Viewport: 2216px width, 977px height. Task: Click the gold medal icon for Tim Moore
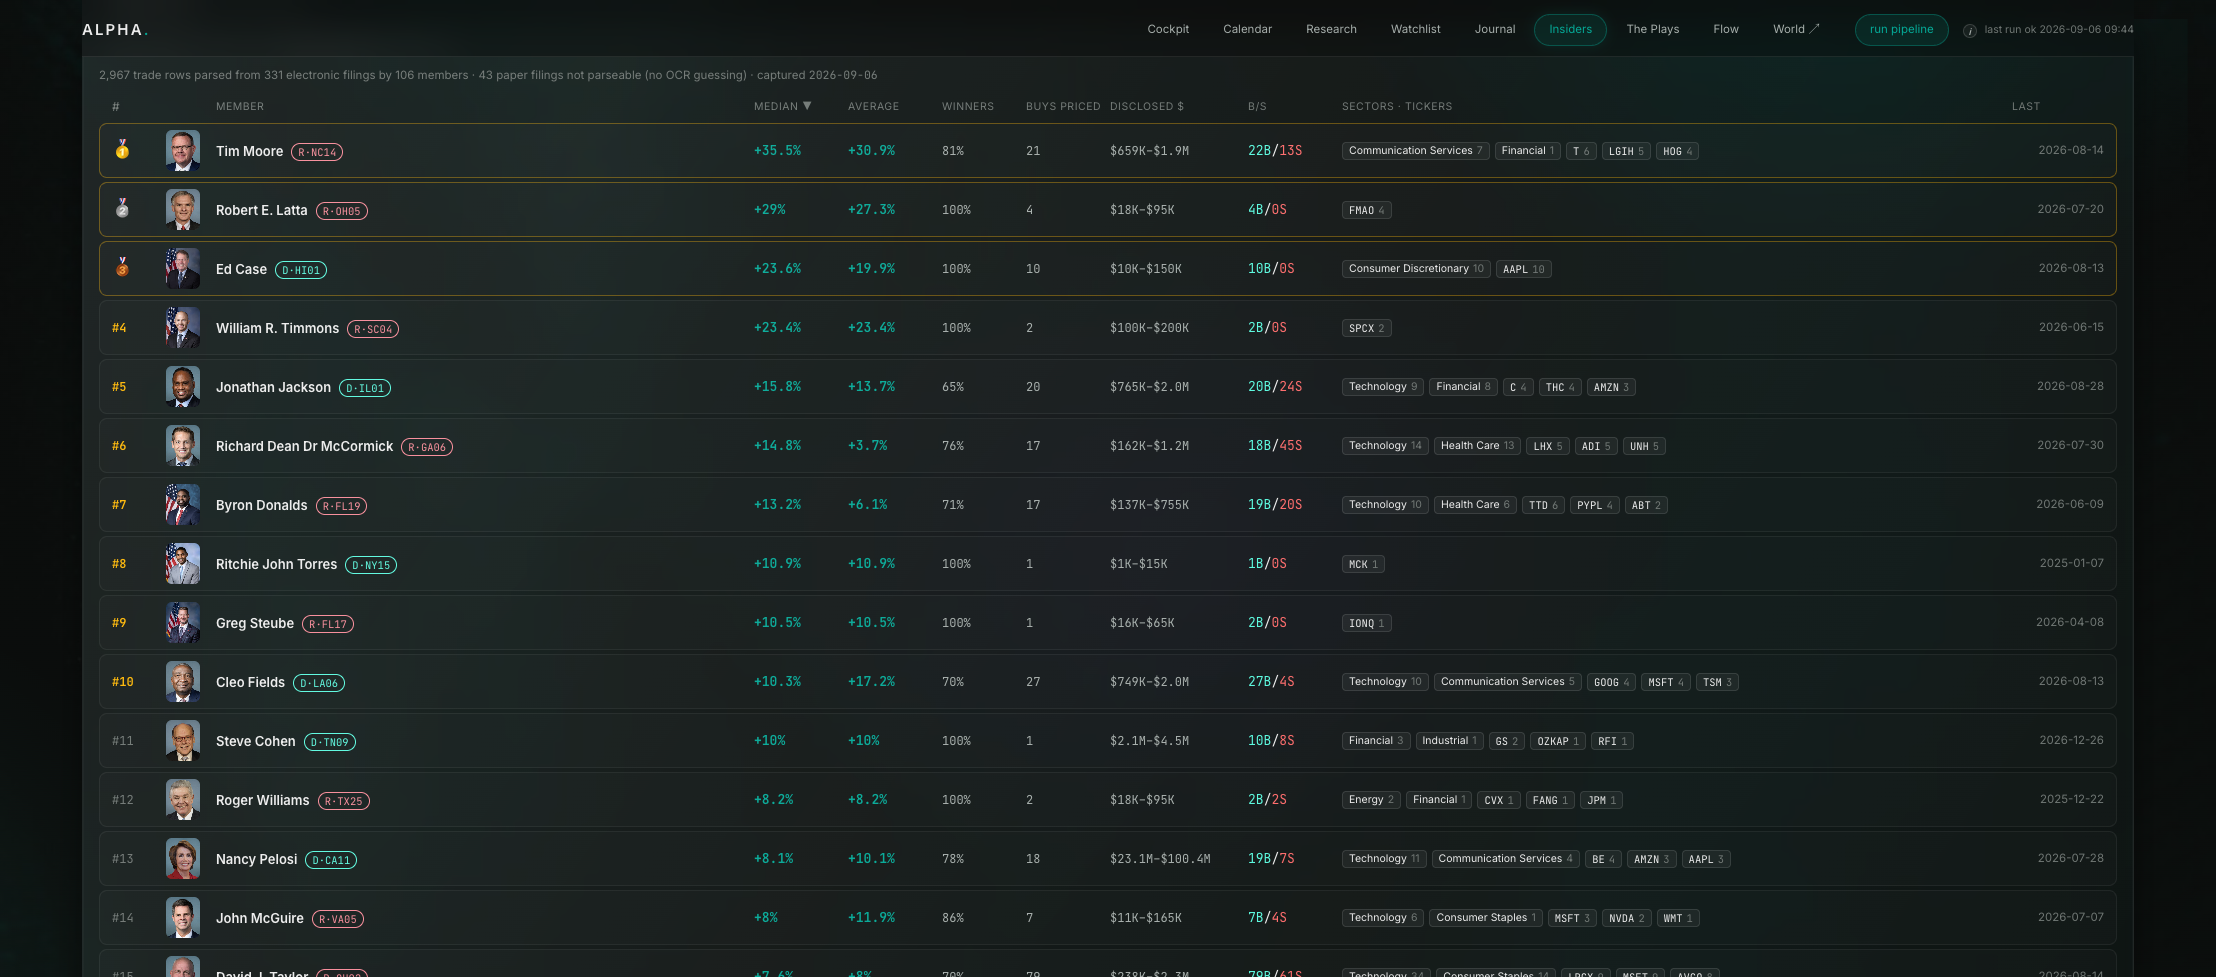coord(122,150)
